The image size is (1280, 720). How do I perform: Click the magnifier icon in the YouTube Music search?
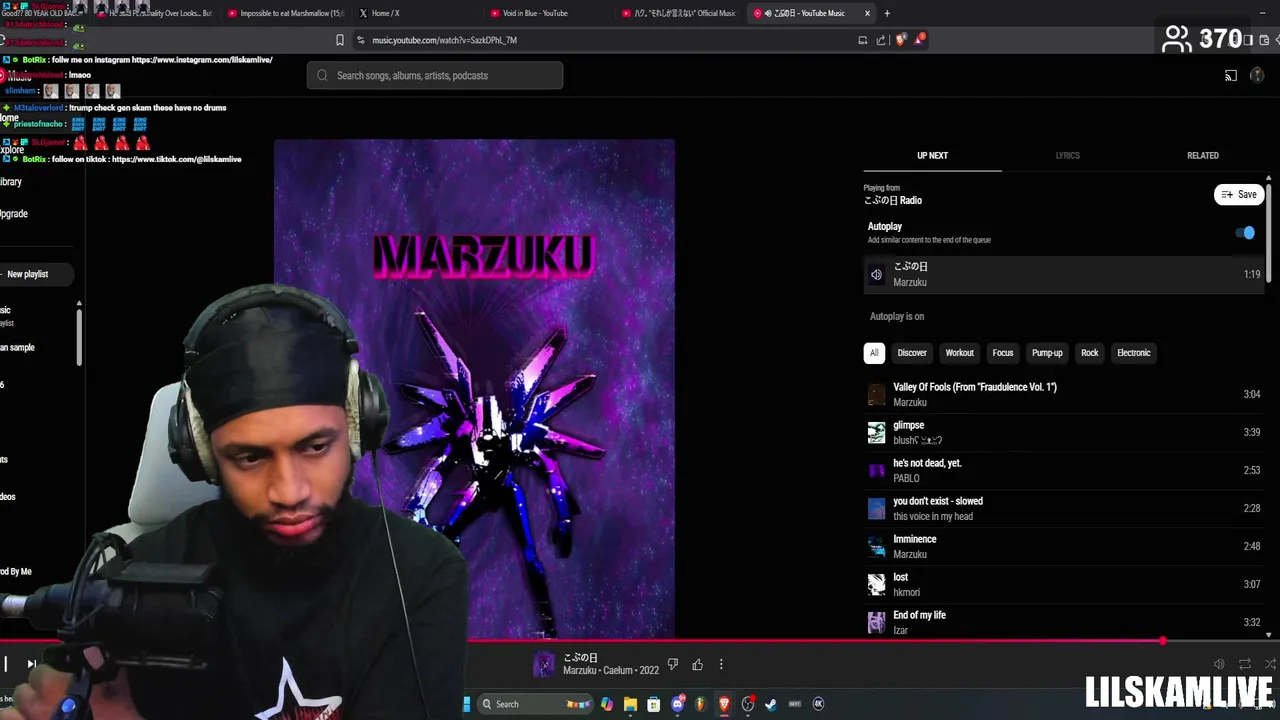point(322,76)
